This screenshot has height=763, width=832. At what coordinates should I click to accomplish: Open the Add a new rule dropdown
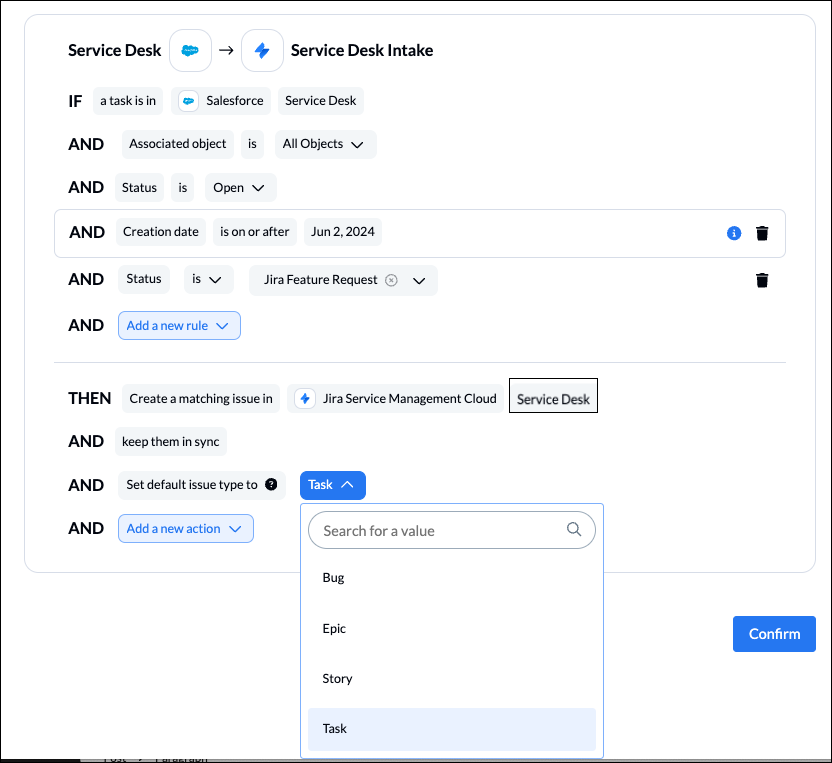(179, 326)
